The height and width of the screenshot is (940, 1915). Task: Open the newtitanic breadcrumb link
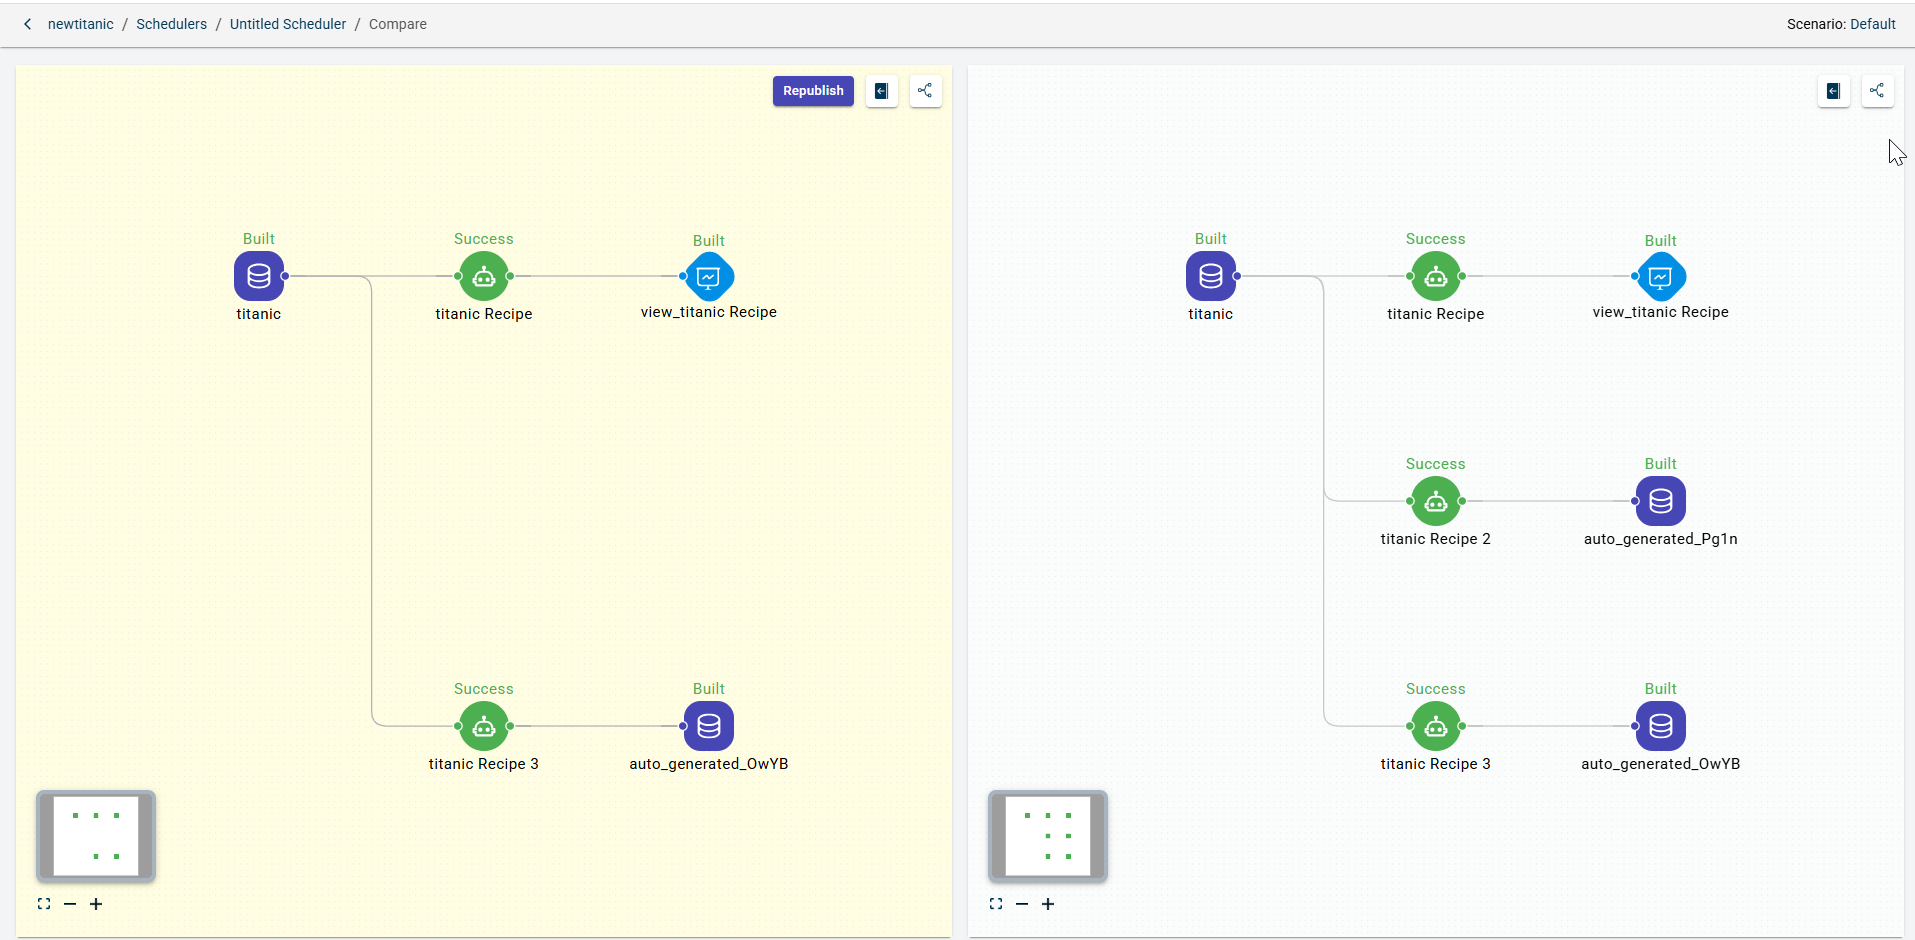coord(80,24)
